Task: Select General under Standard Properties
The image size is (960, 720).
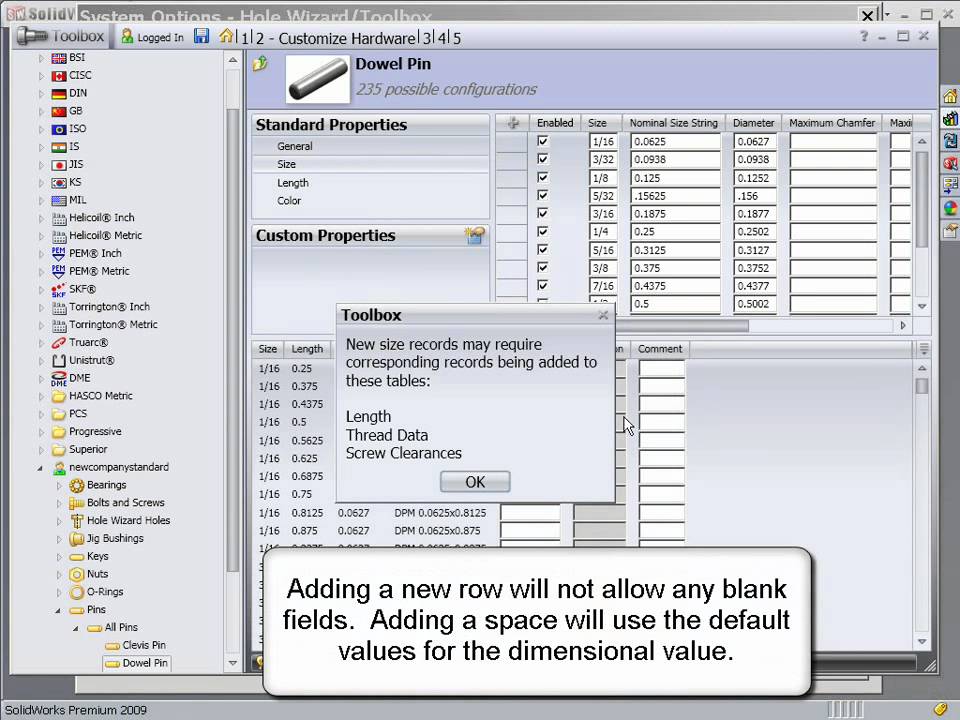Action: (294, 146)
